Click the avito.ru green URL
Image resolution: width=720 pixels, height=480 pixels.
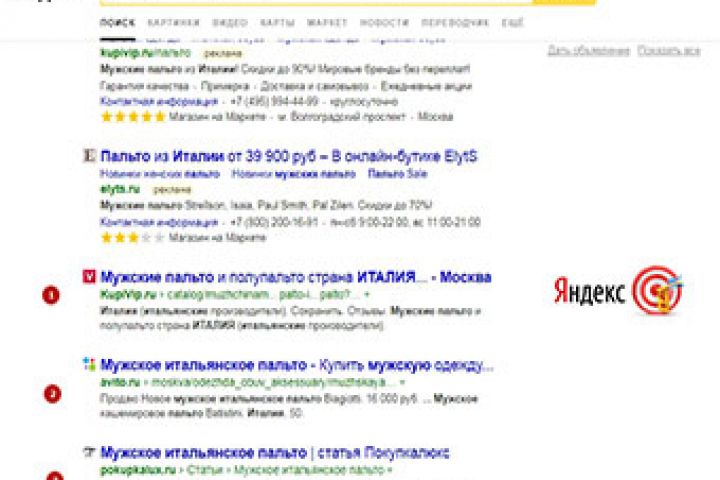click(120, 382)
